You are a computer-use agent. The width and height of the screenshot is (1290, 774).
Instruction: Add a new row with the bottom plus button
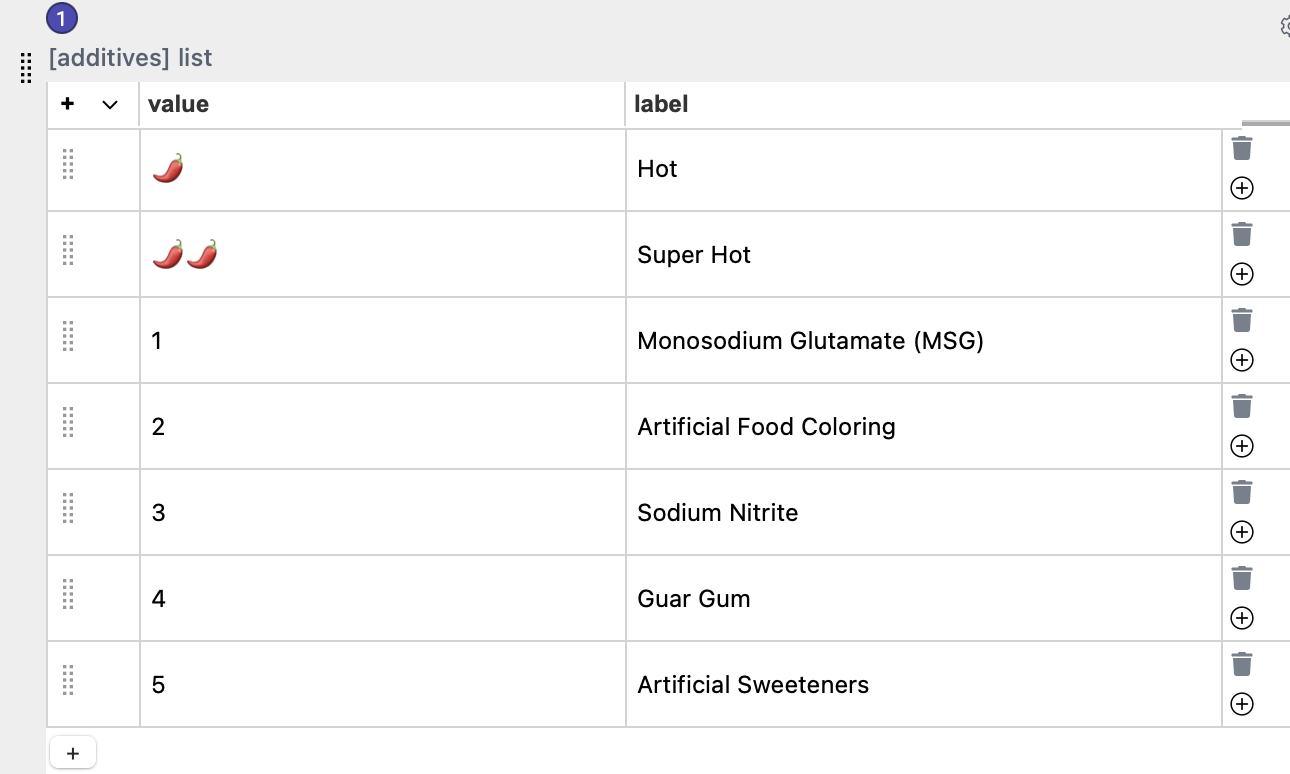pos(72,752)
